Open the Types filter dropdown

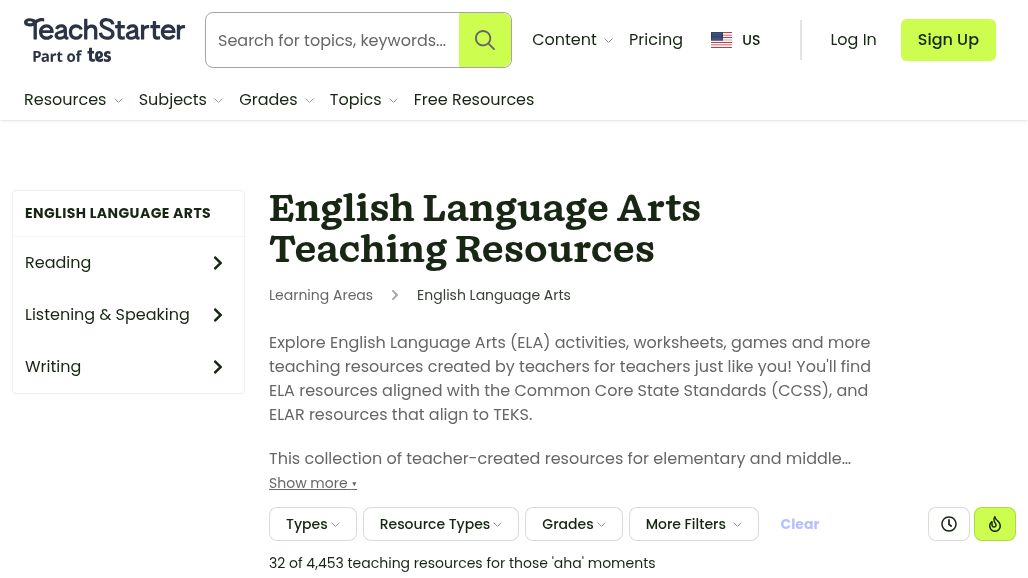312,524
